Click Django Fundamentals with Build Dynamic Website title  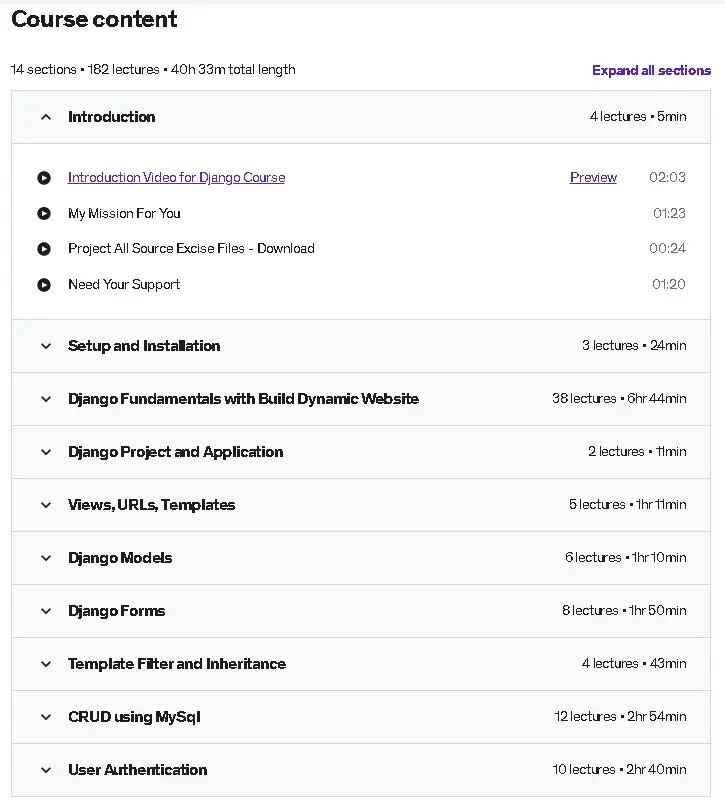(x=243, y=399)
